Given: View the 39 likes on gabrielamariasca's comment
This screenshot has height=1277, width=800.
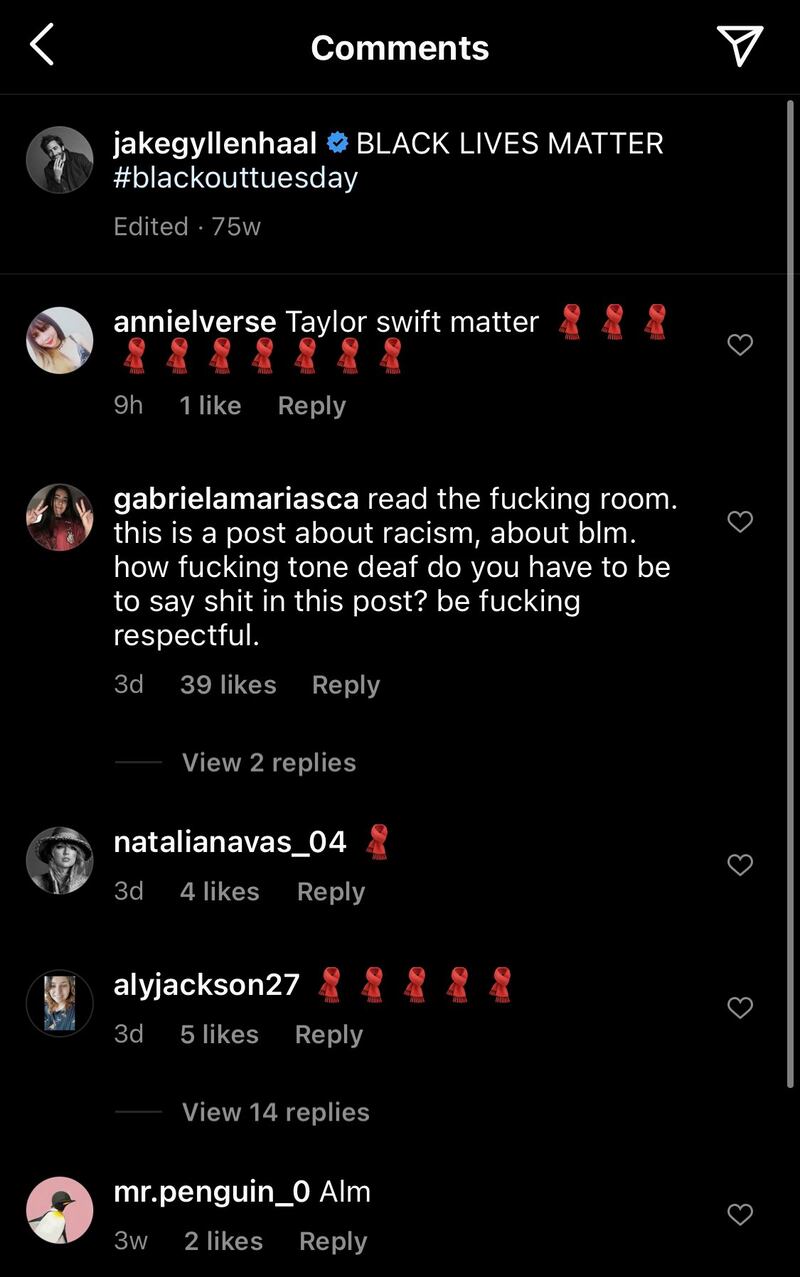Looking at the screenshot, I should click(228, 685).
